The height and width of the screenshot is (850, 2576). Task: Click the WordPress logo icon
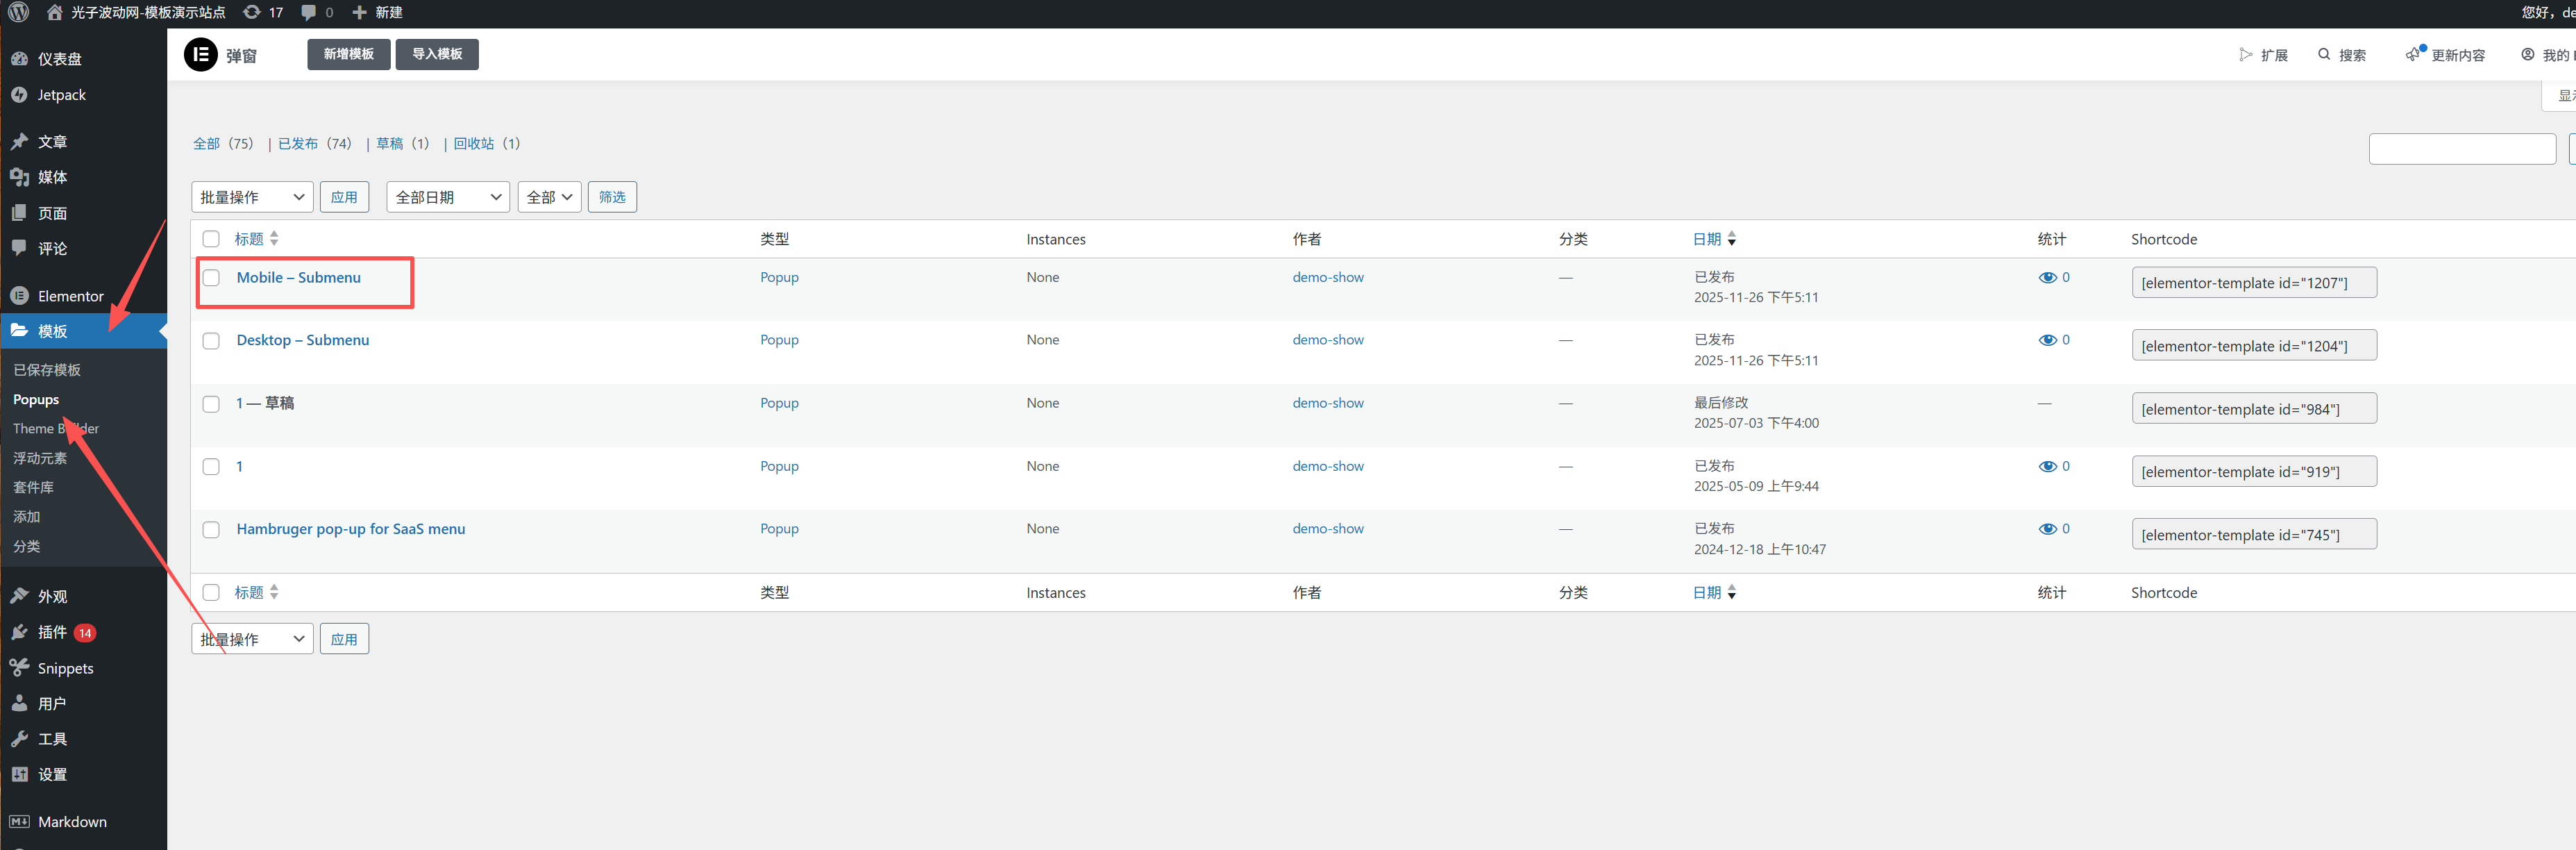pos(18,12)
